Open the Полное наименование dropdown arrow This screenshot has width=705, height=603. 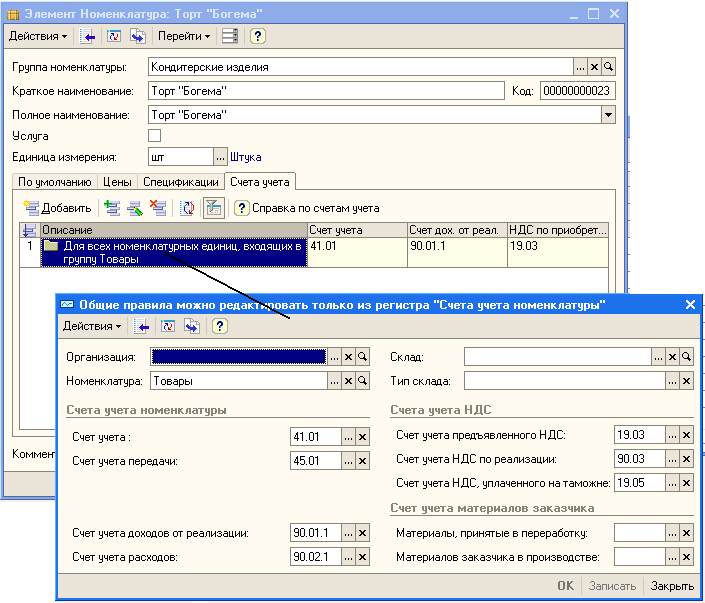(607, 115)
